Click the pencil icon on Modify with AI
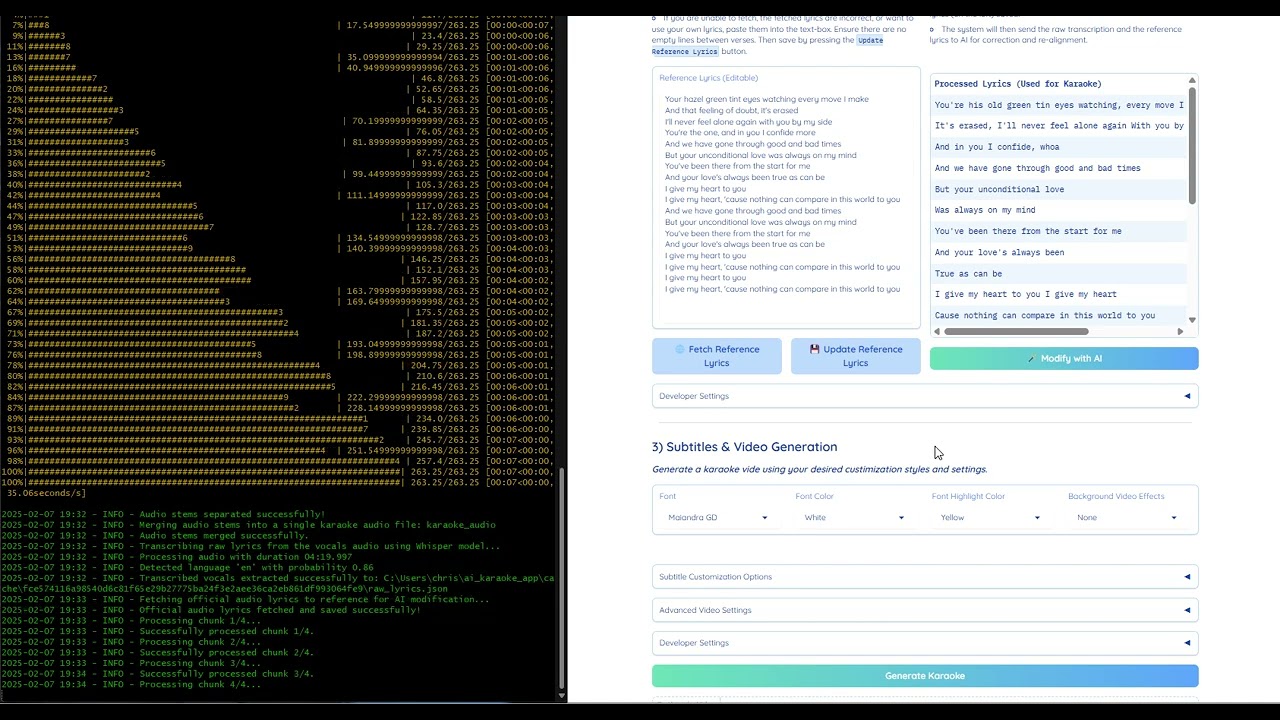This screenshot has height=720, width=1280. pyautogui.click(x=1032, y=358)
